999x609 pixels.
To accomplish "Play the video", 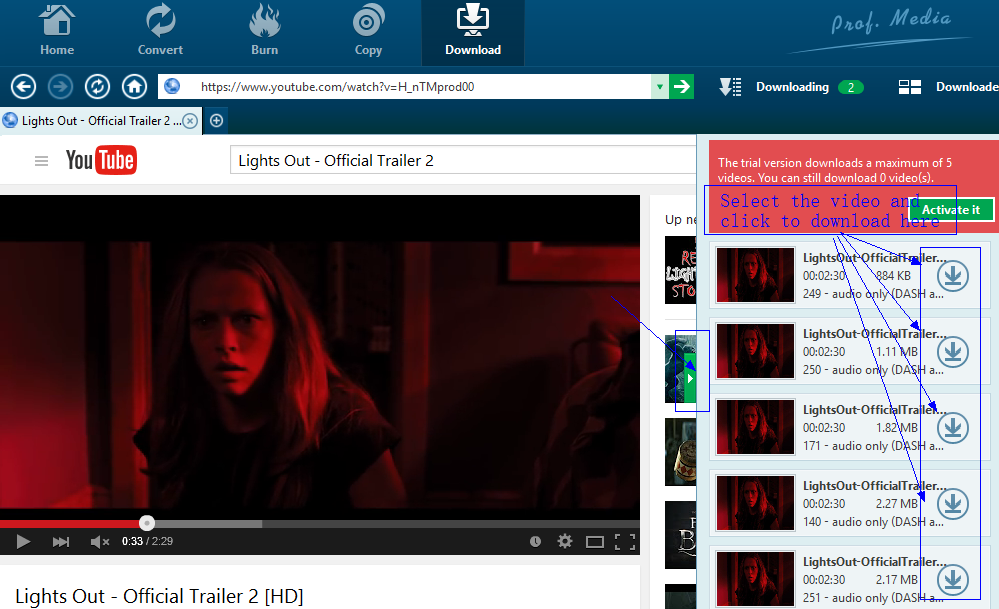I will point(23,541).
